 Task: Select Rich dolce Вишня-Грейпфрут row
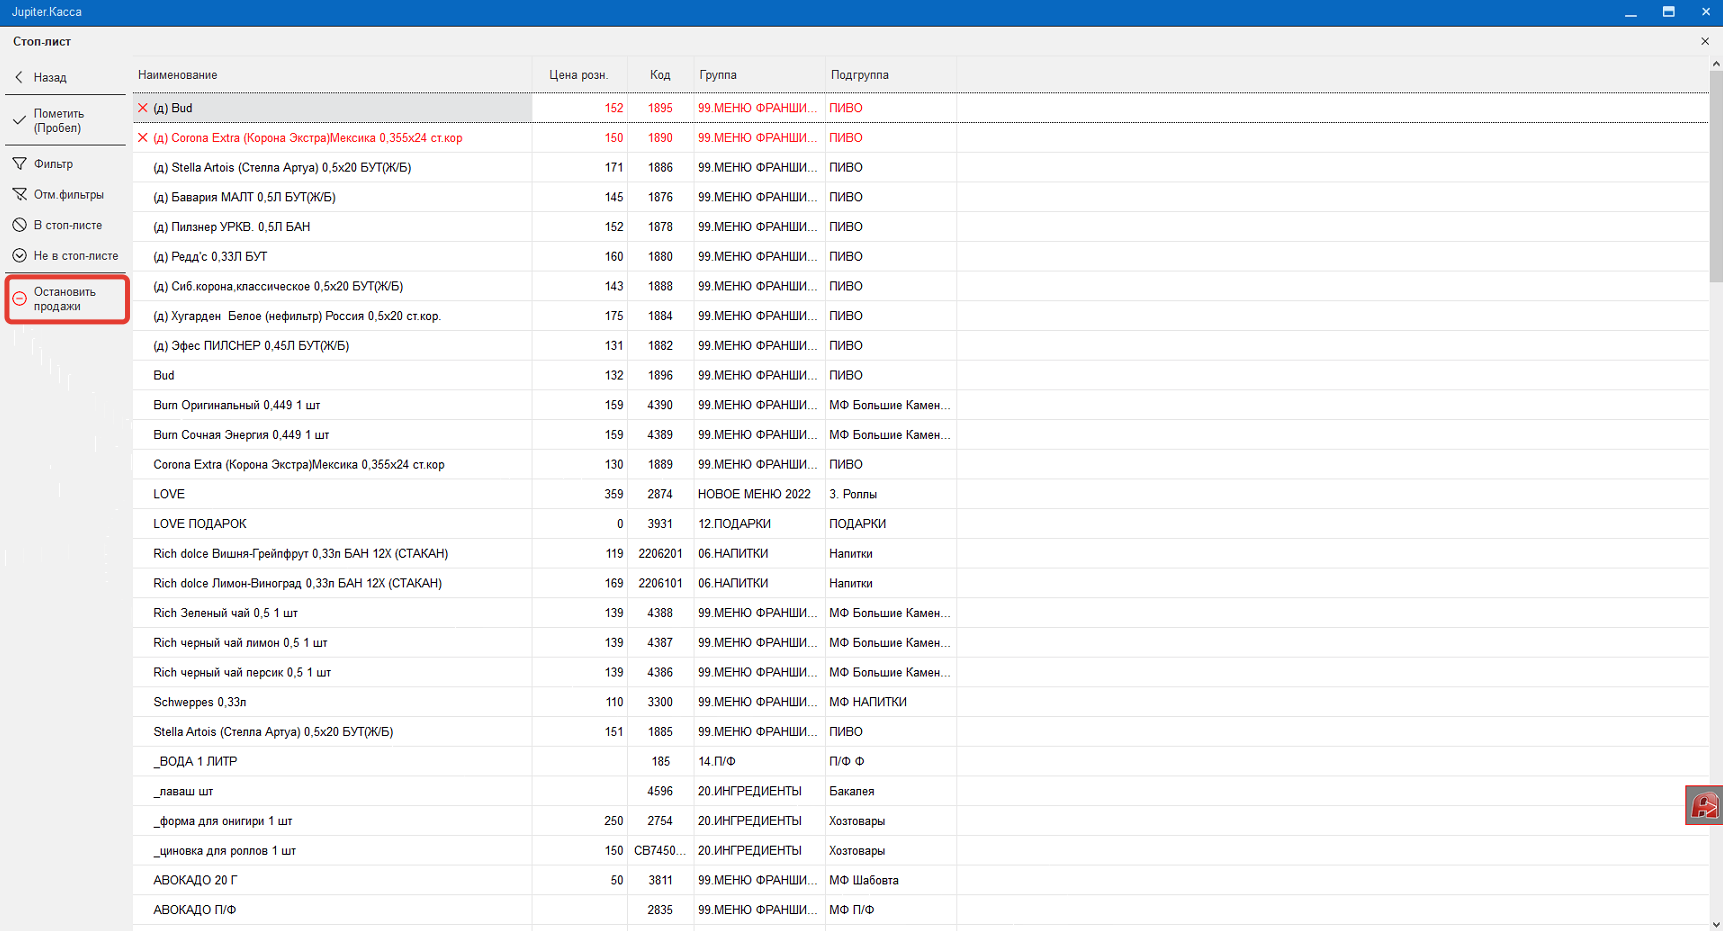click(x=920, y=554)
